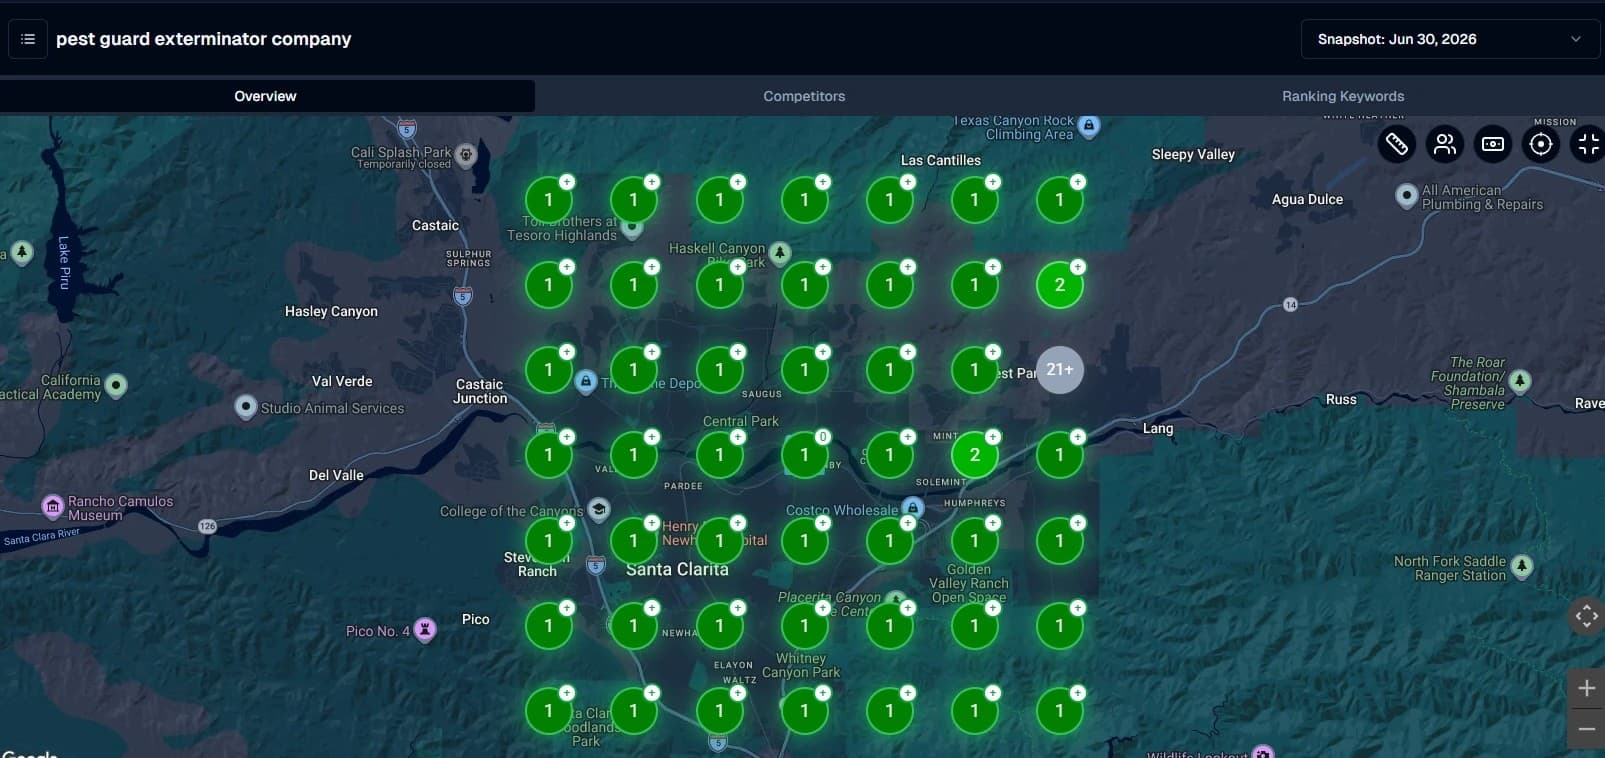Click the Cali Splash Park pin icon
Viewport: 1605px width, 758px height.
point(466,155)
